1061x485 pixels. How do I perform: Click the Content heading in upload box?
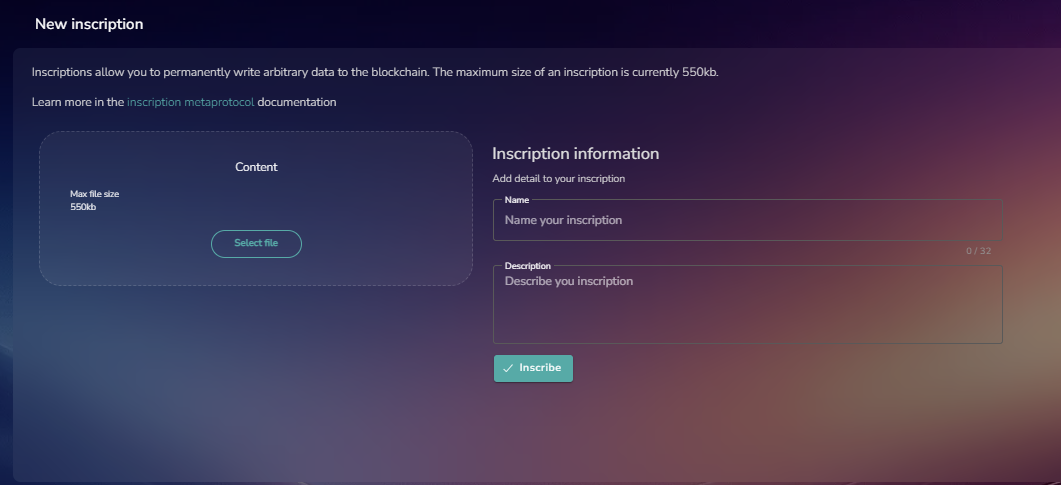[256, 167]
